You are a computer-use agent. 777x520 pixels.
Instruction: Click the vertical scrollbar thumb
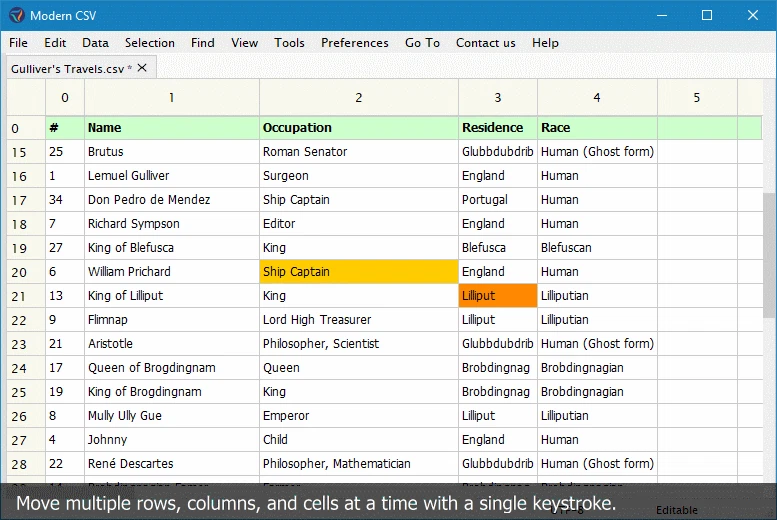[769, 255]
